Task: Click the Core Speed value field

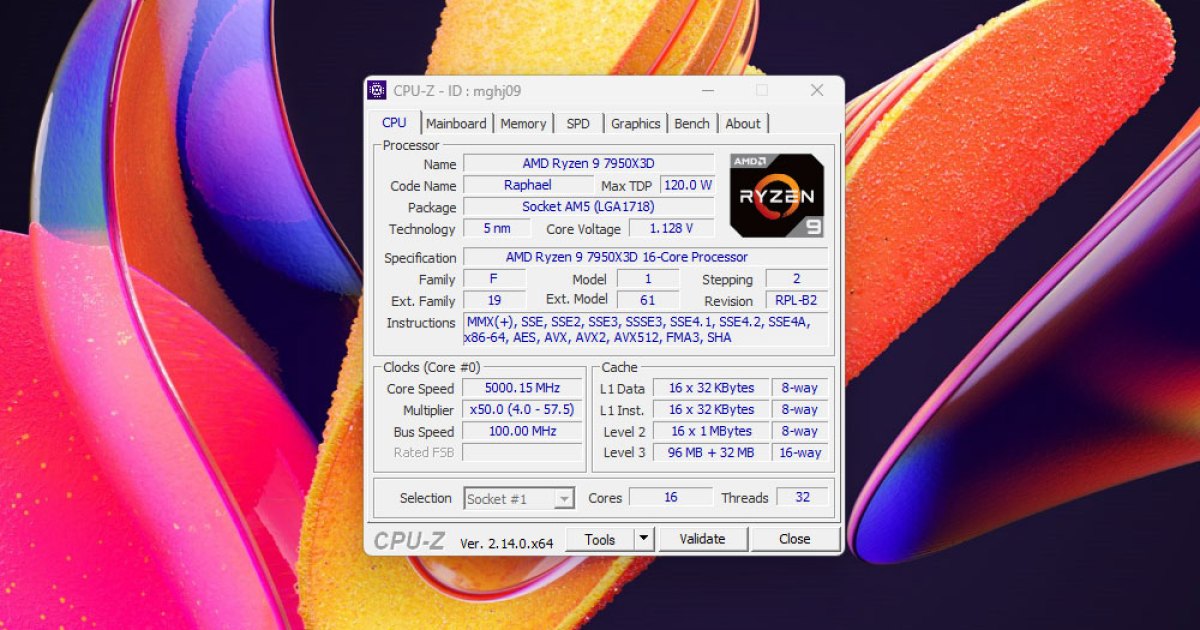Action: click(x=523, y=388)
